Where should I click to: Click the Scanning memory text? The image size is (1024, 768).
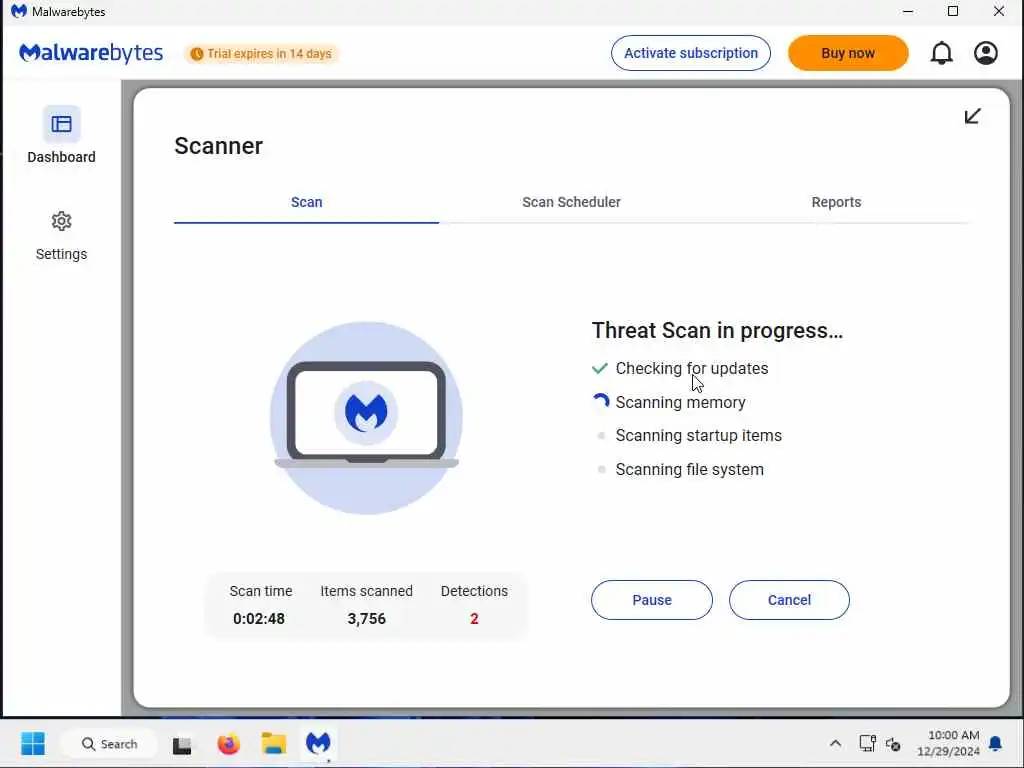tap(680, 402)
